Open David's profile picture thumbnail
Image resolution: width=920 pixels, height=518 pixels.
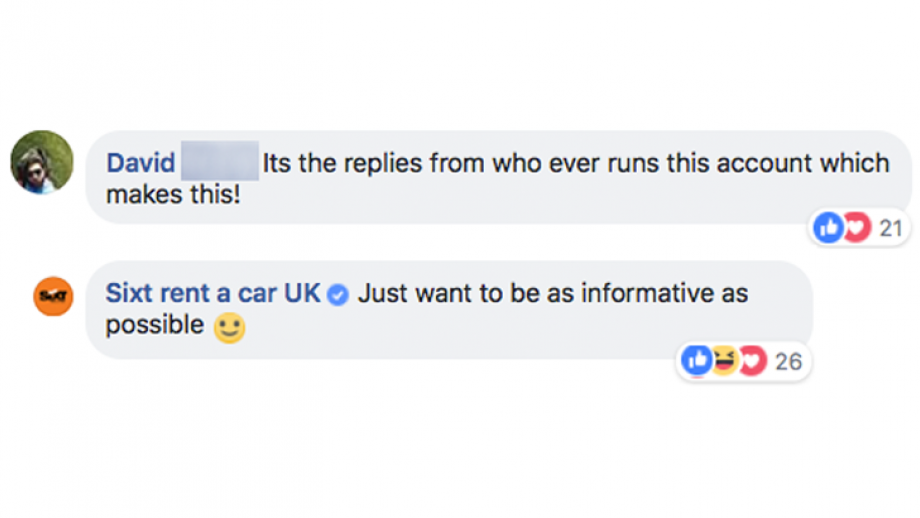[x=42, y=162]
